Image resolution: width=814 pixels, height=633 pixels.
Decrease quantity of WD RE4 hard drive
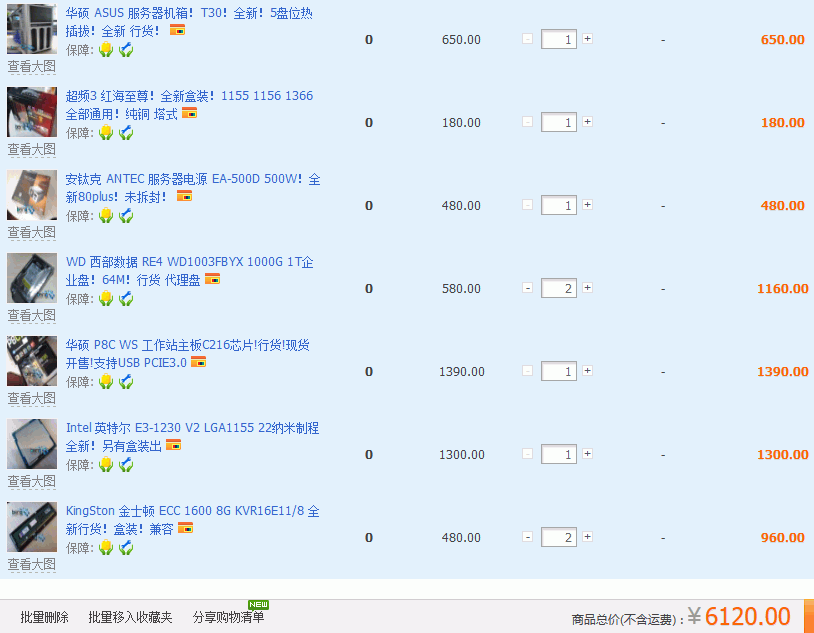527,288
